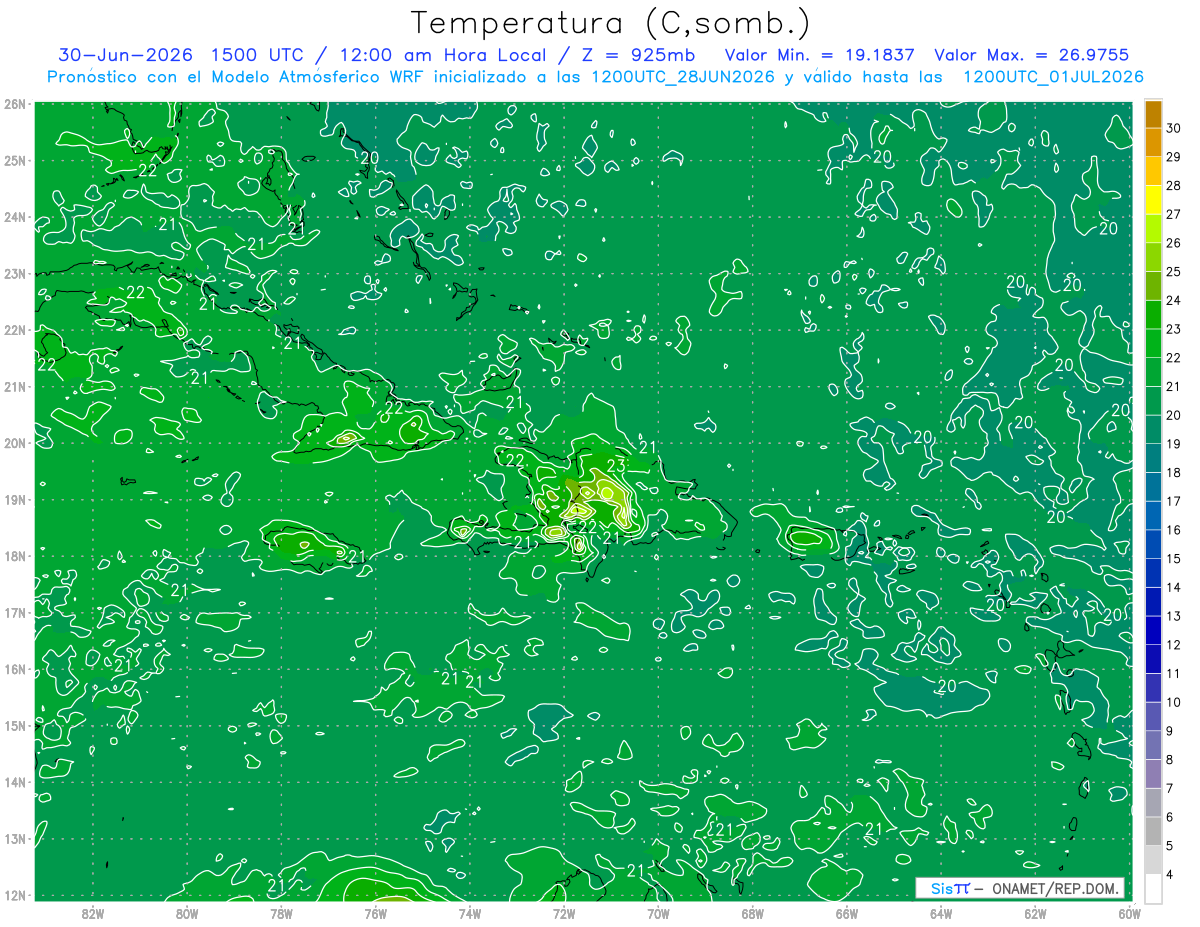The image size is (1200, 927).
Task: Click the '72W' longitude label
Action: pos(564,913)
